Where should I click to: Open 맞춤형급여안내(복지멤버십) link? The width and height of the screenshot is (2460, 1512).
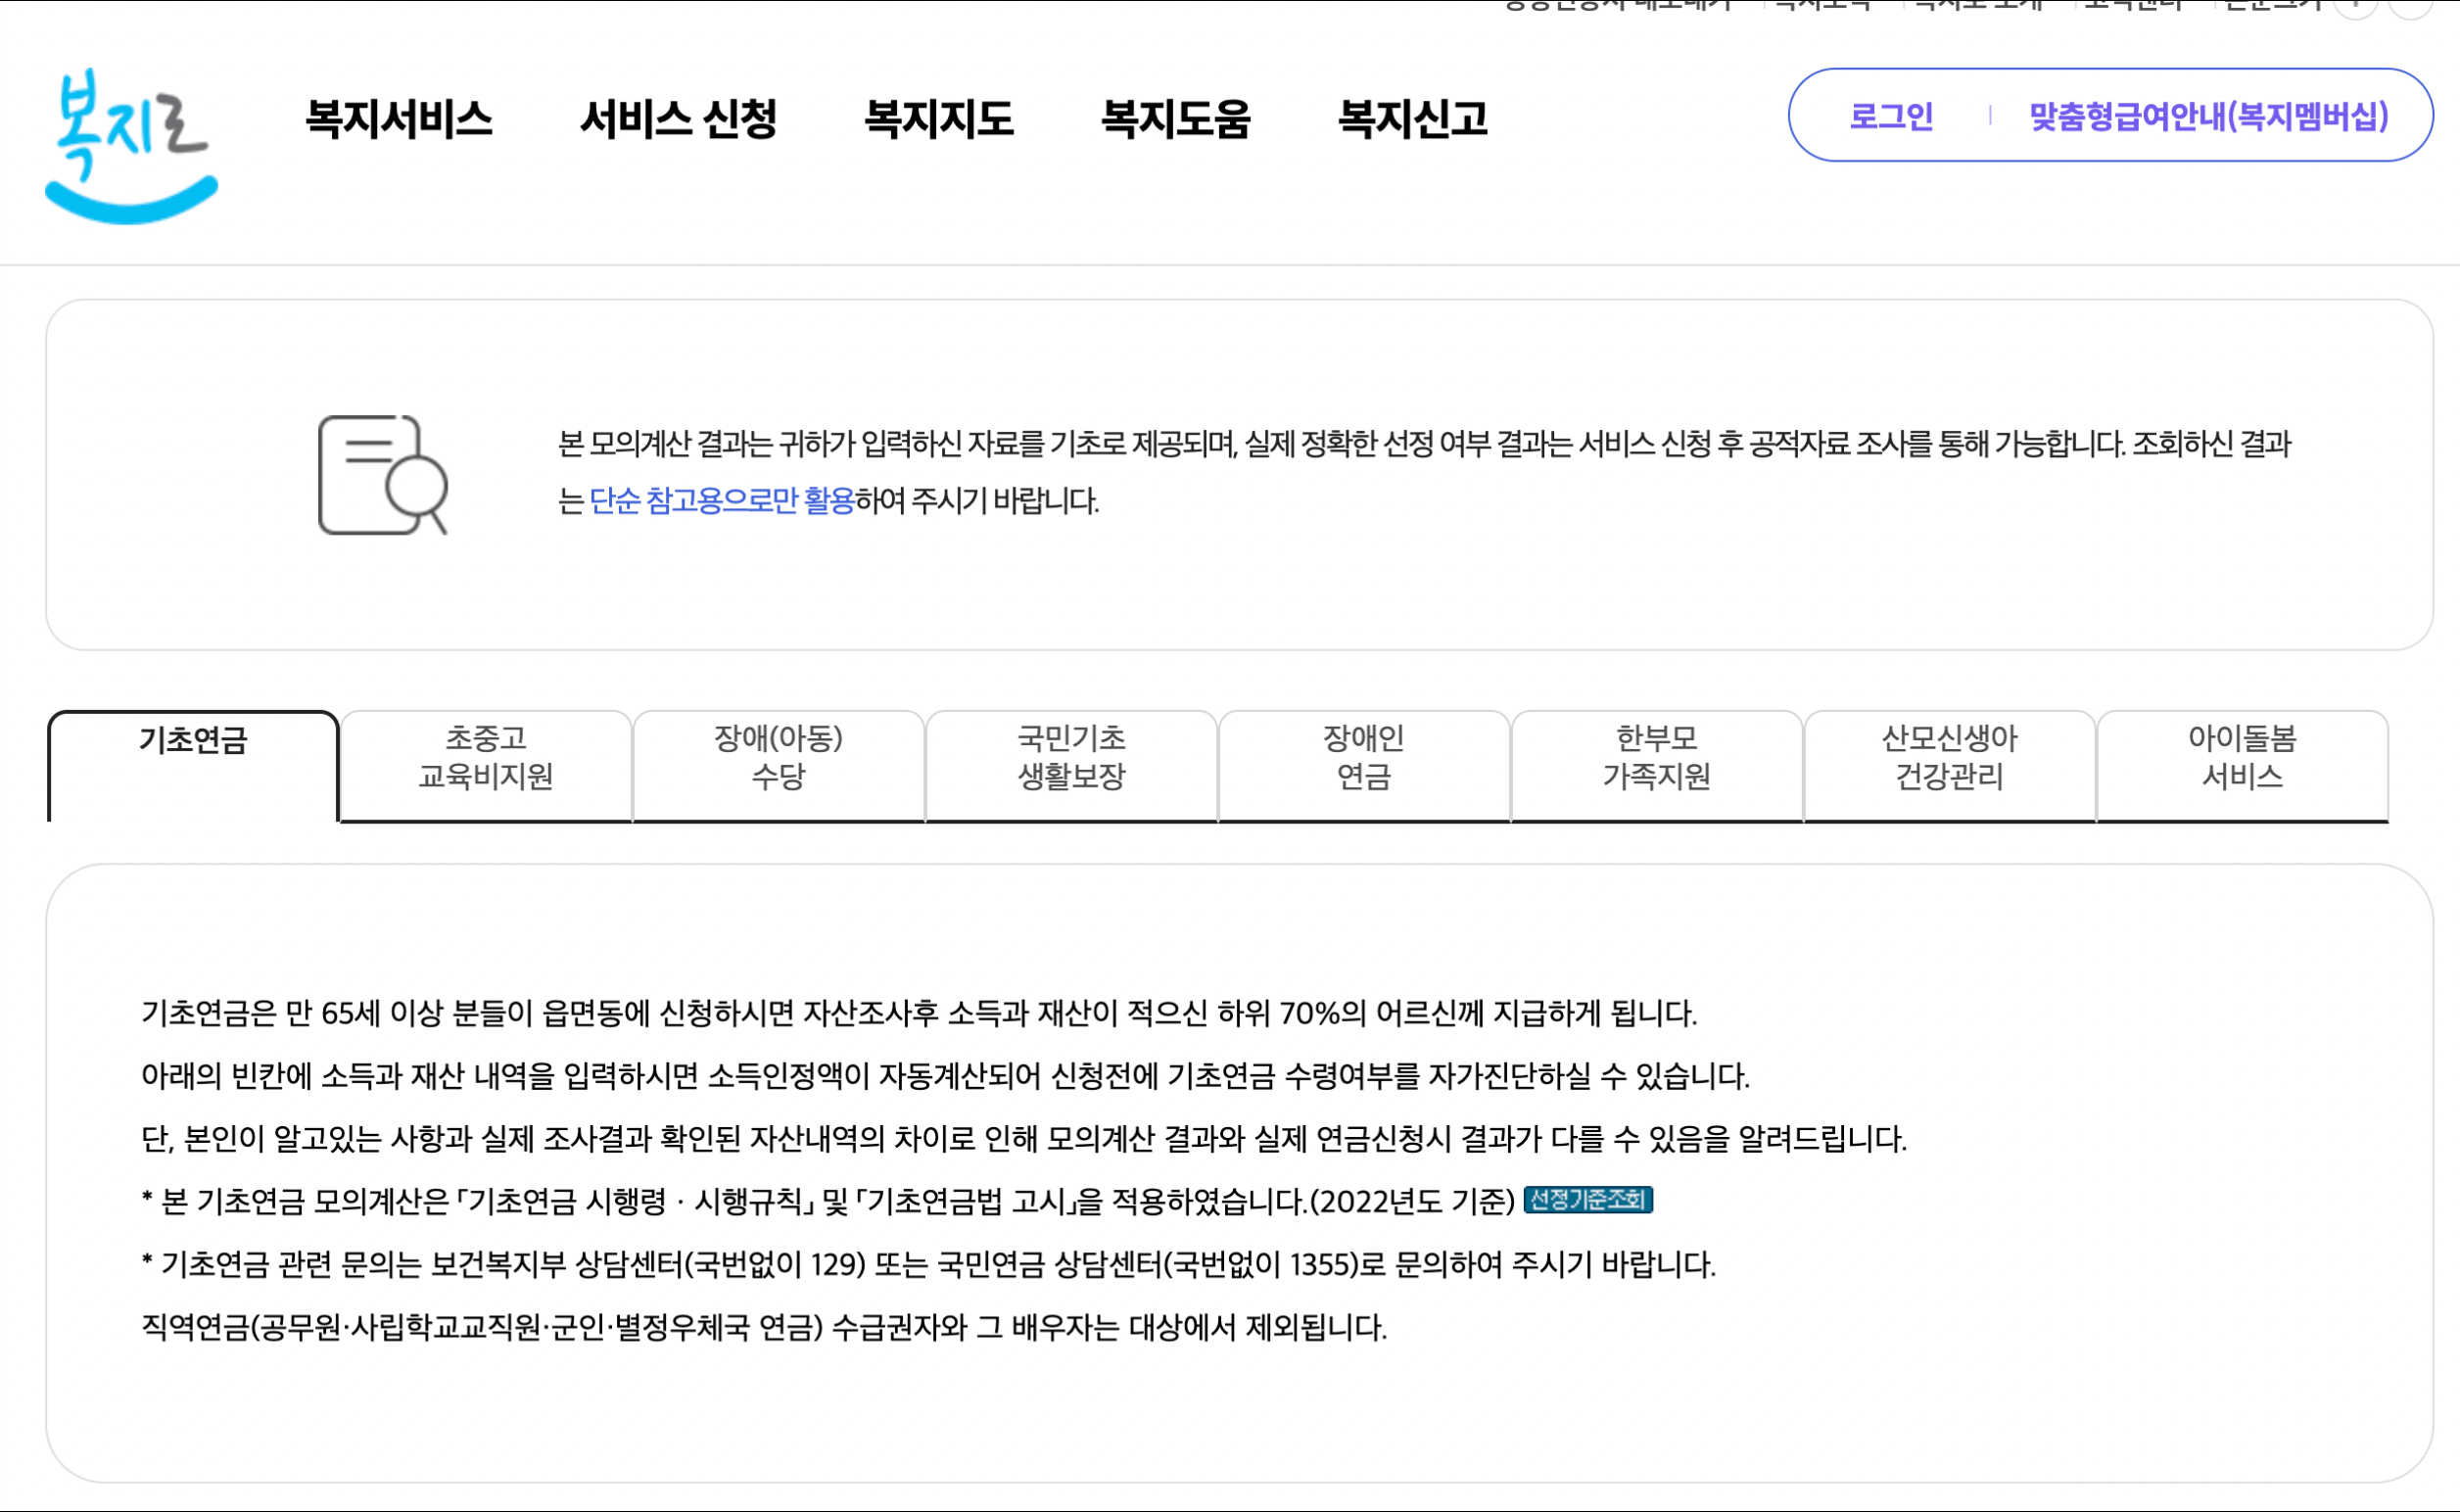pos(2208,116)
